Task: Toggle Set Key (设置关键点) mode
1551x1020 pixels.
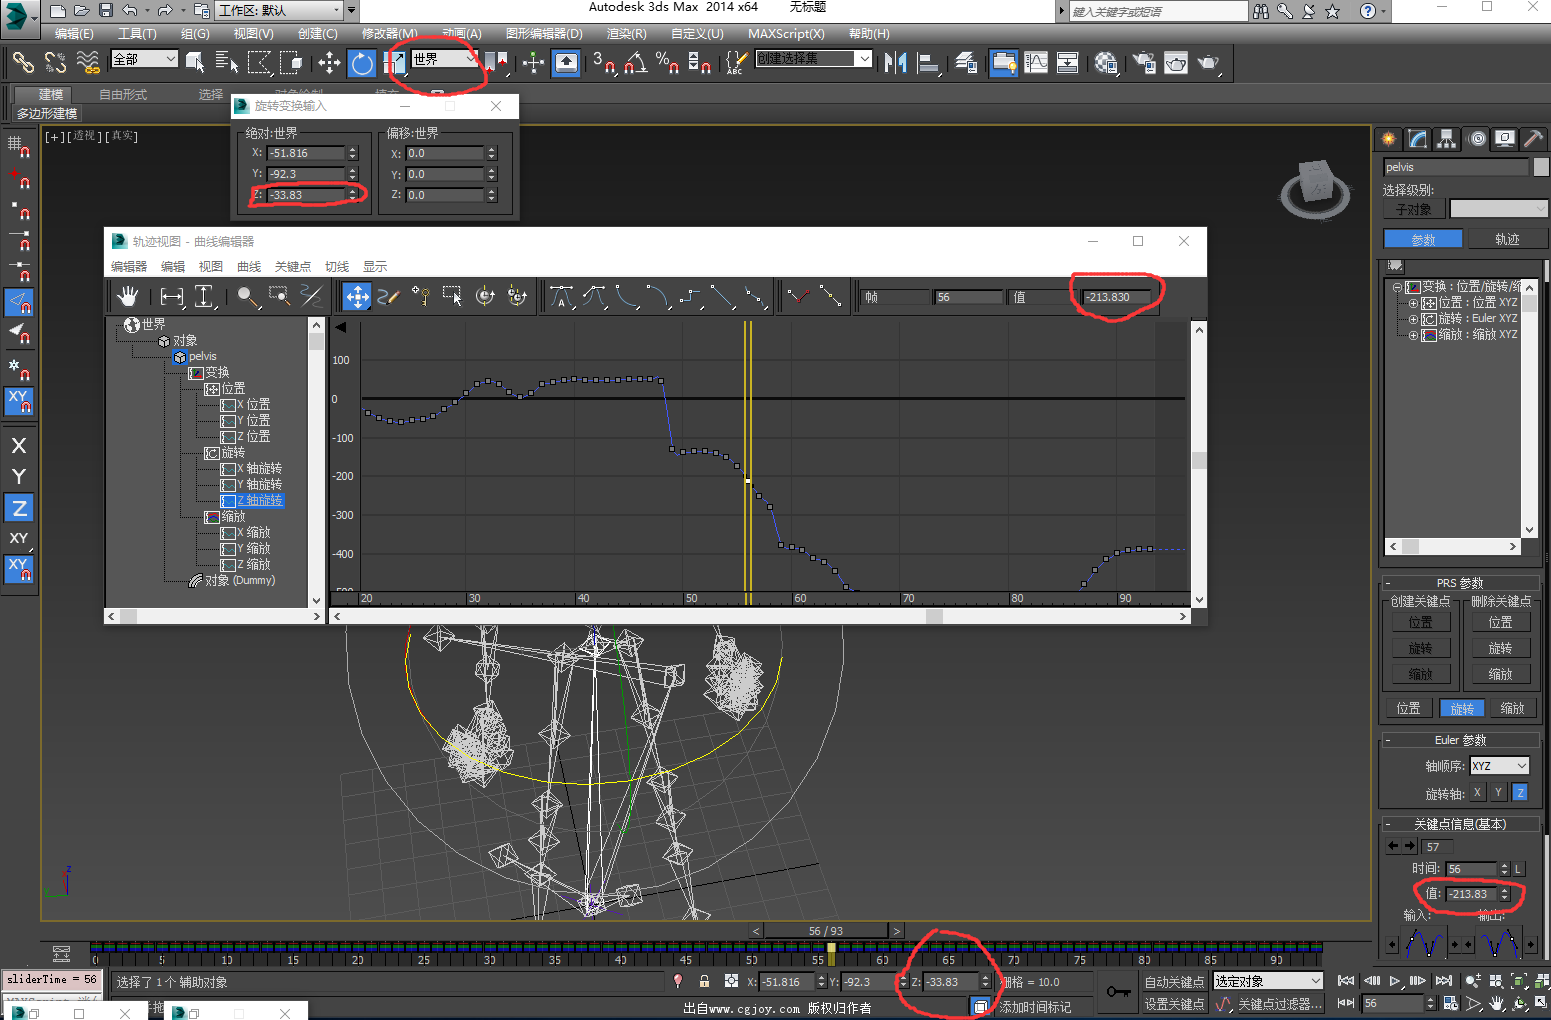Action: [1174, 1004]
